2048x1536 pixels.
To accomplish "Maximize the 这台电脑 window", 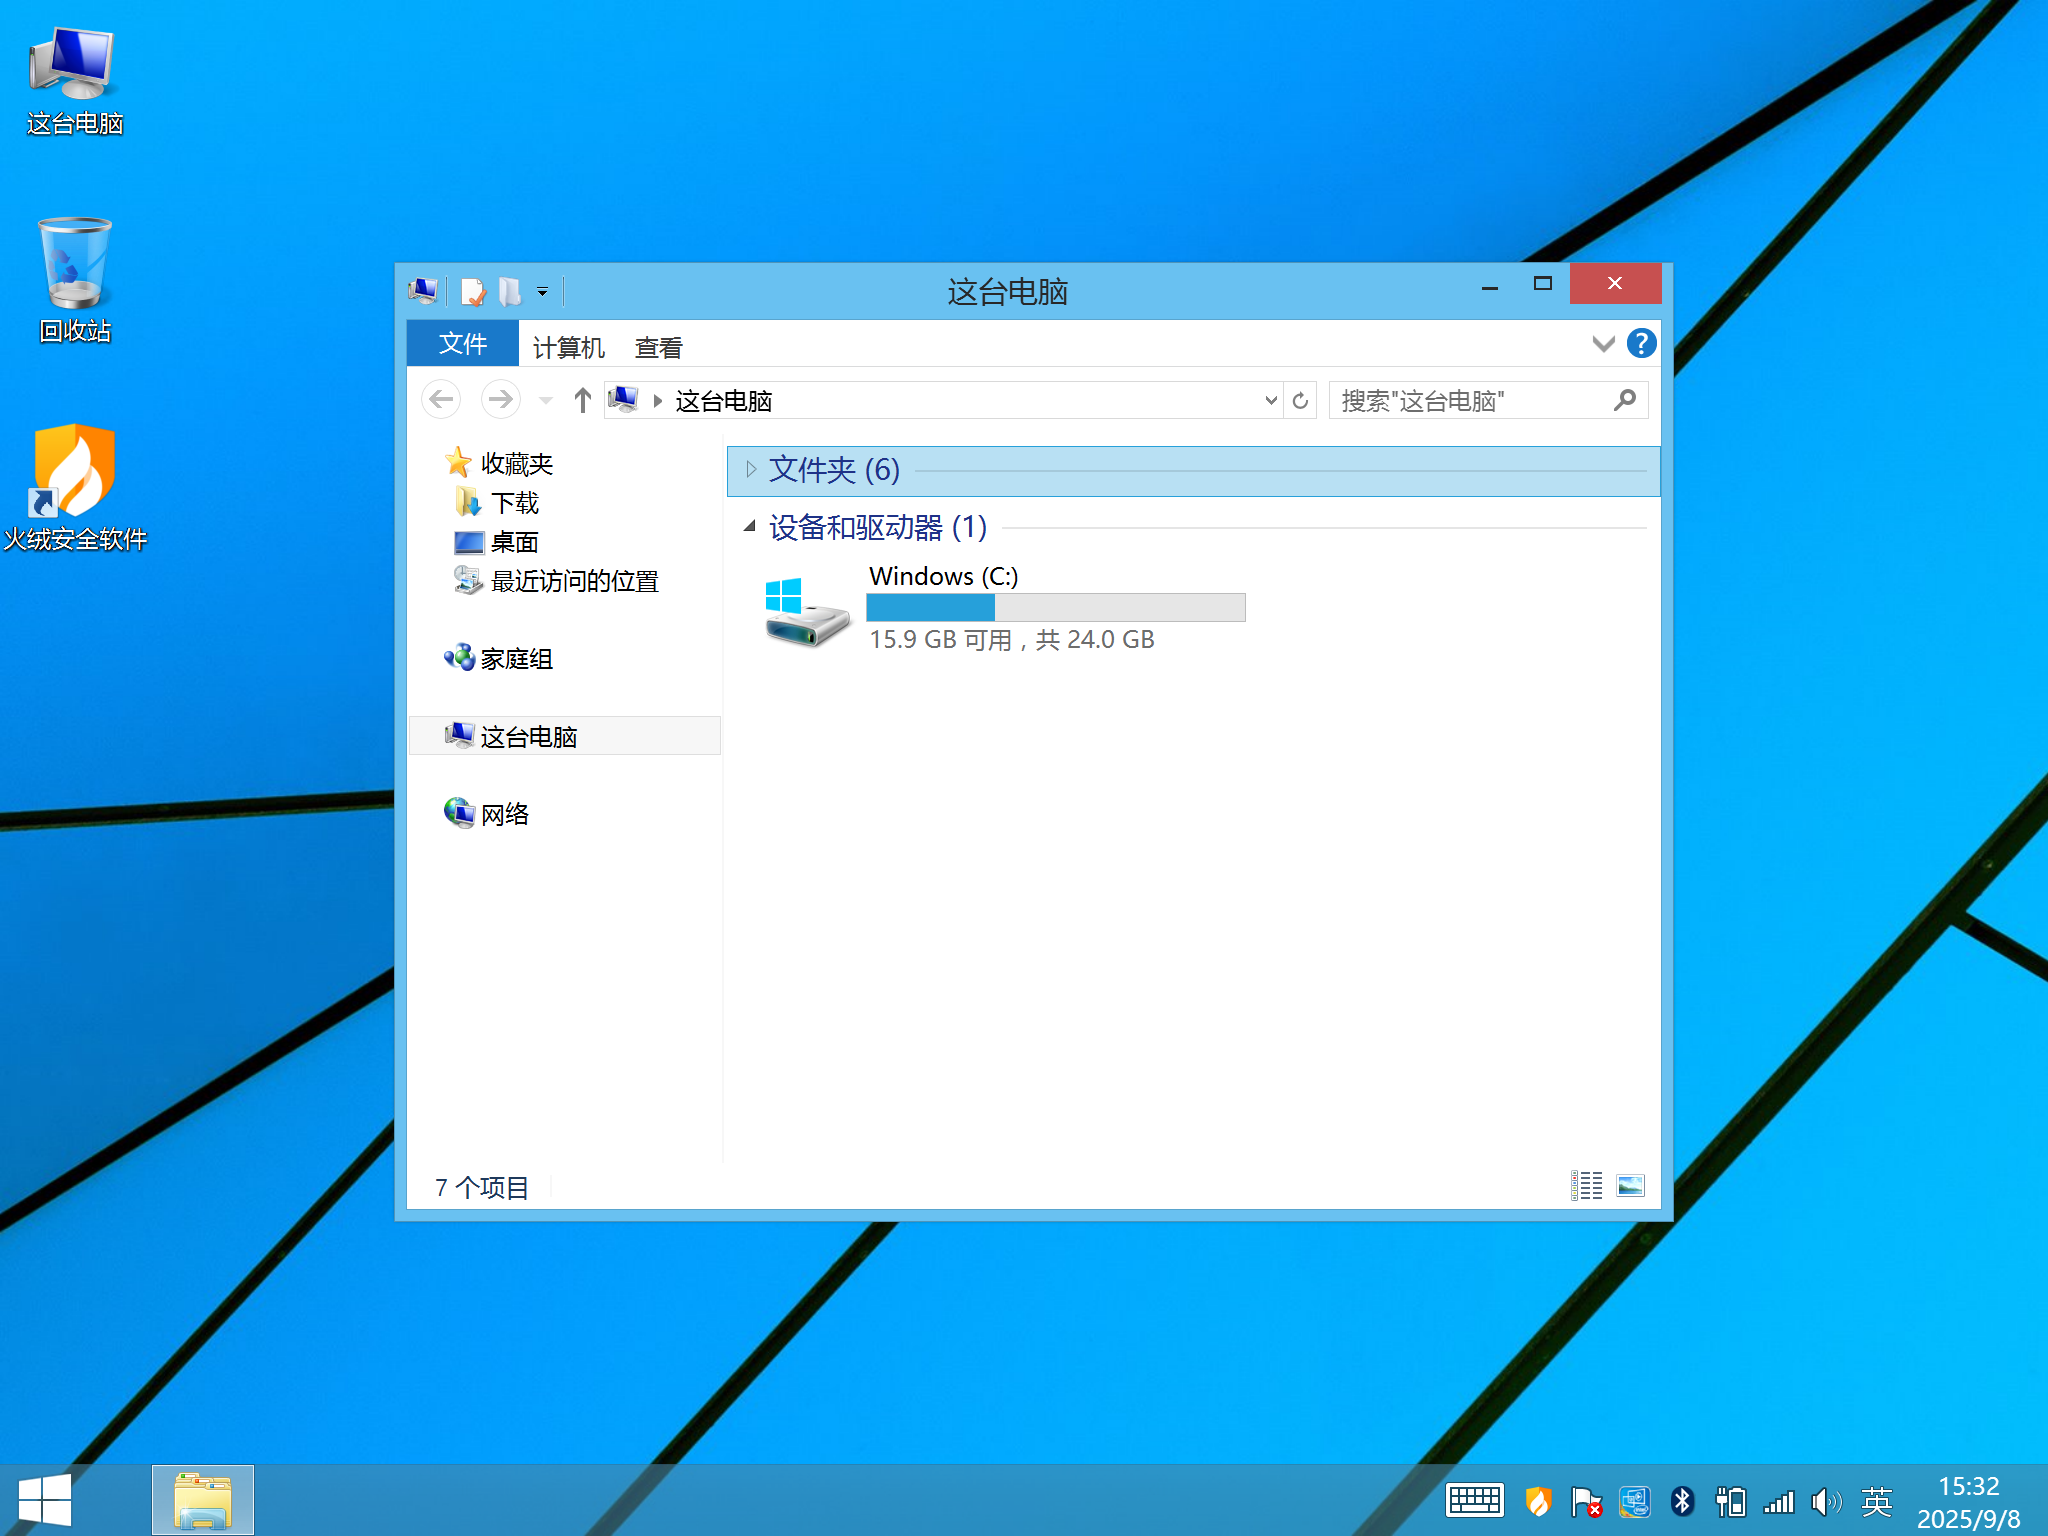I will [1542, 284].
